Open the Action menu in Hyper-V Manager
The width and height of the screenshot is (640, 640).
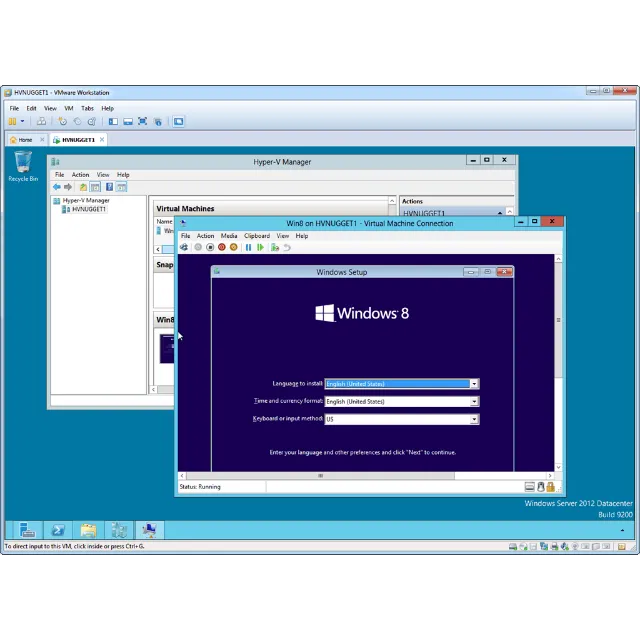coord(80,175)
